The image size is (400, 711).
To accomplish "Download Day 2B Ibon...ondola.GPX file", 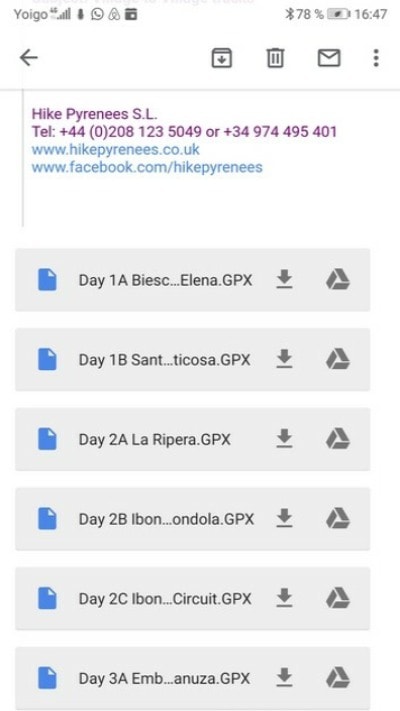I will [x=284, y=519].
